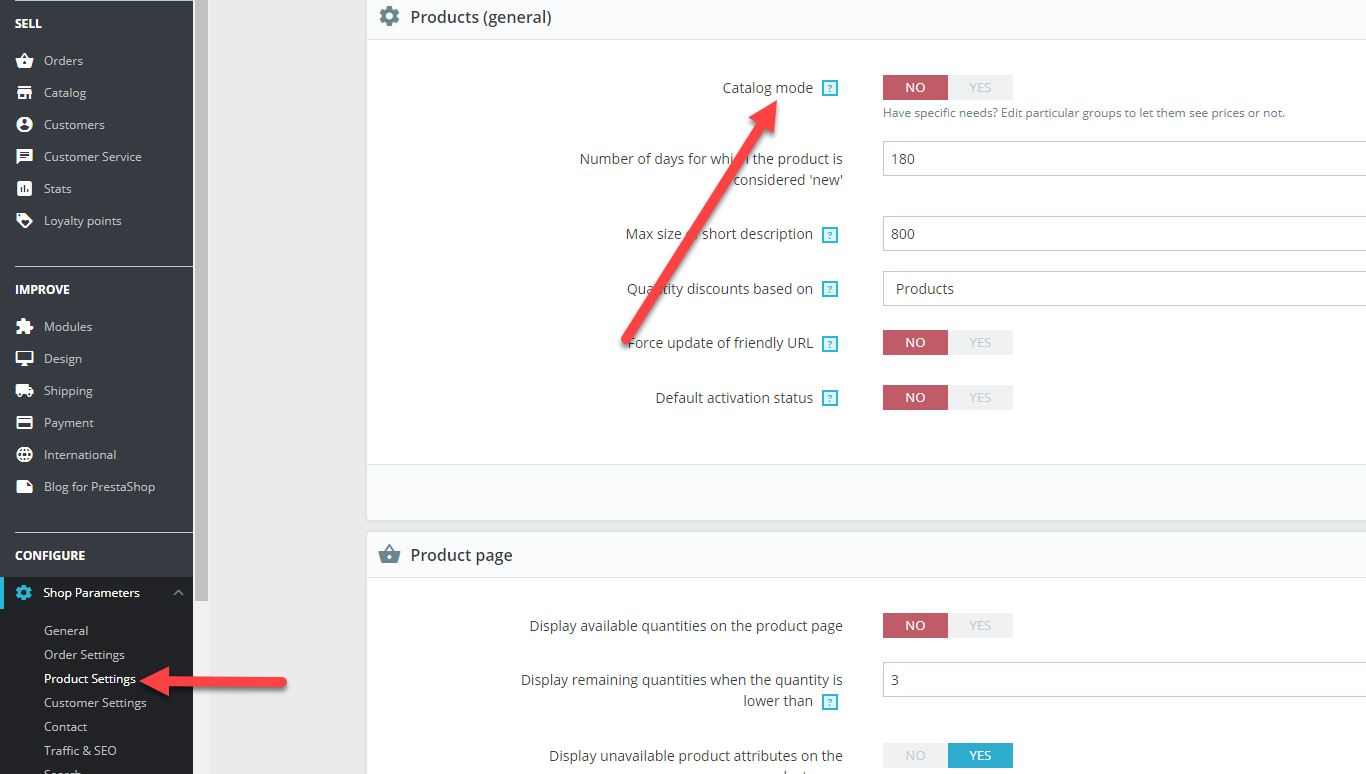Set Display unavailable product attributes to NO

point(915,756)
